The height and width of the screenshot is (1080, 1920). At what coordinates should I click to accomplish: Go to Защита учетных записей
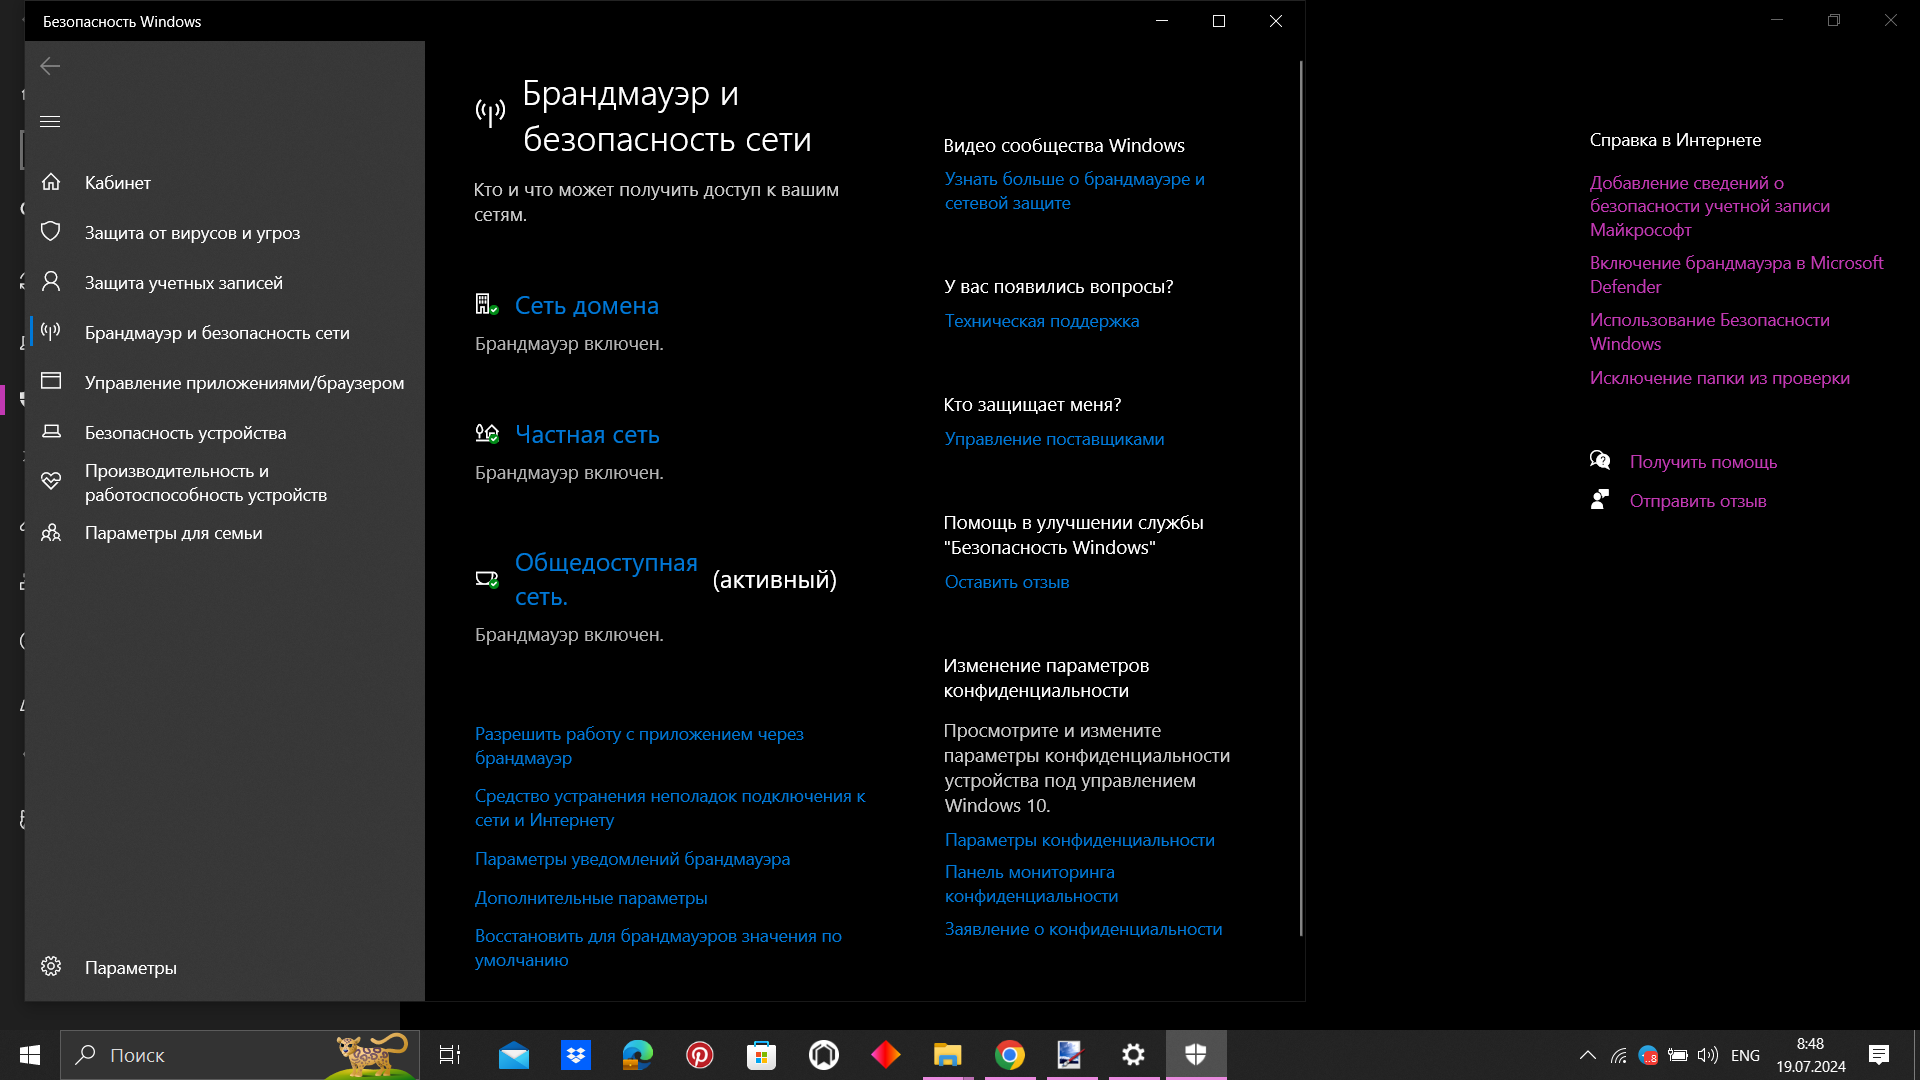(225, 282)
